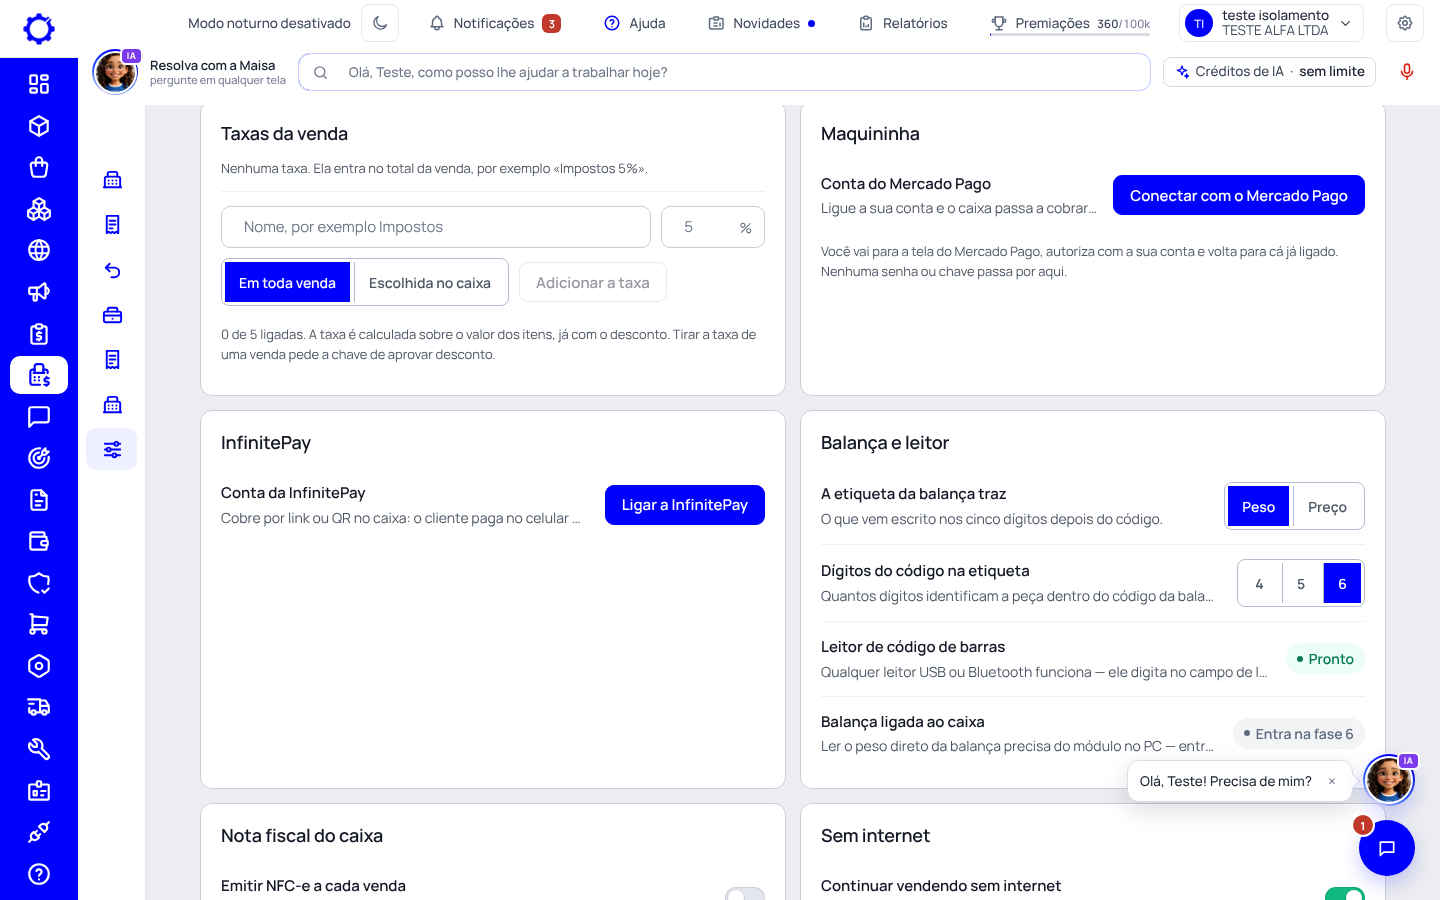
Task: Open the delivery truck sidebar icon
Action: (x=39, y=707)
